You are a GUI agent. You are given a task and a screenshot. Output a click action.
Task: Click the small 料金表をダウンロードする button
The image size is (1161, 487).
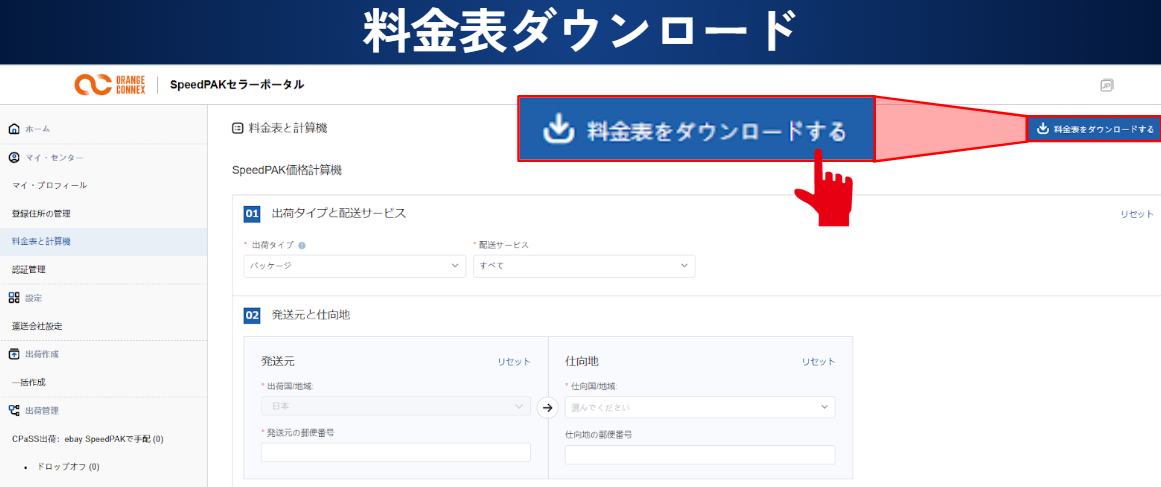point(1094,129)
